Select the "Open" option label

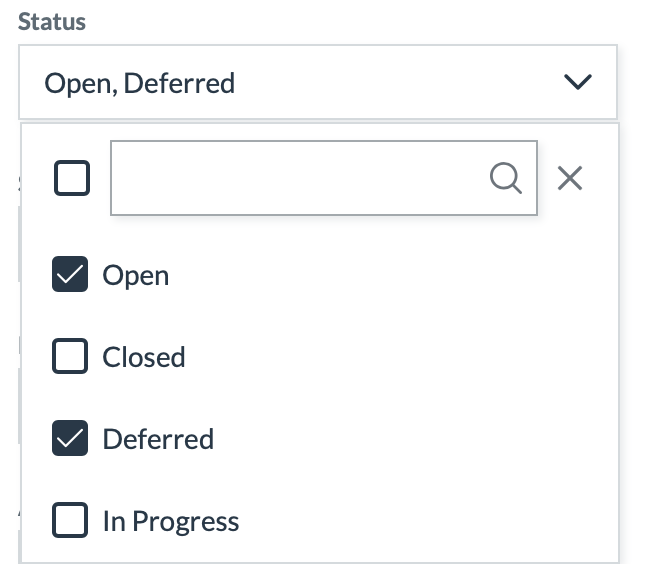coord(136,275)
